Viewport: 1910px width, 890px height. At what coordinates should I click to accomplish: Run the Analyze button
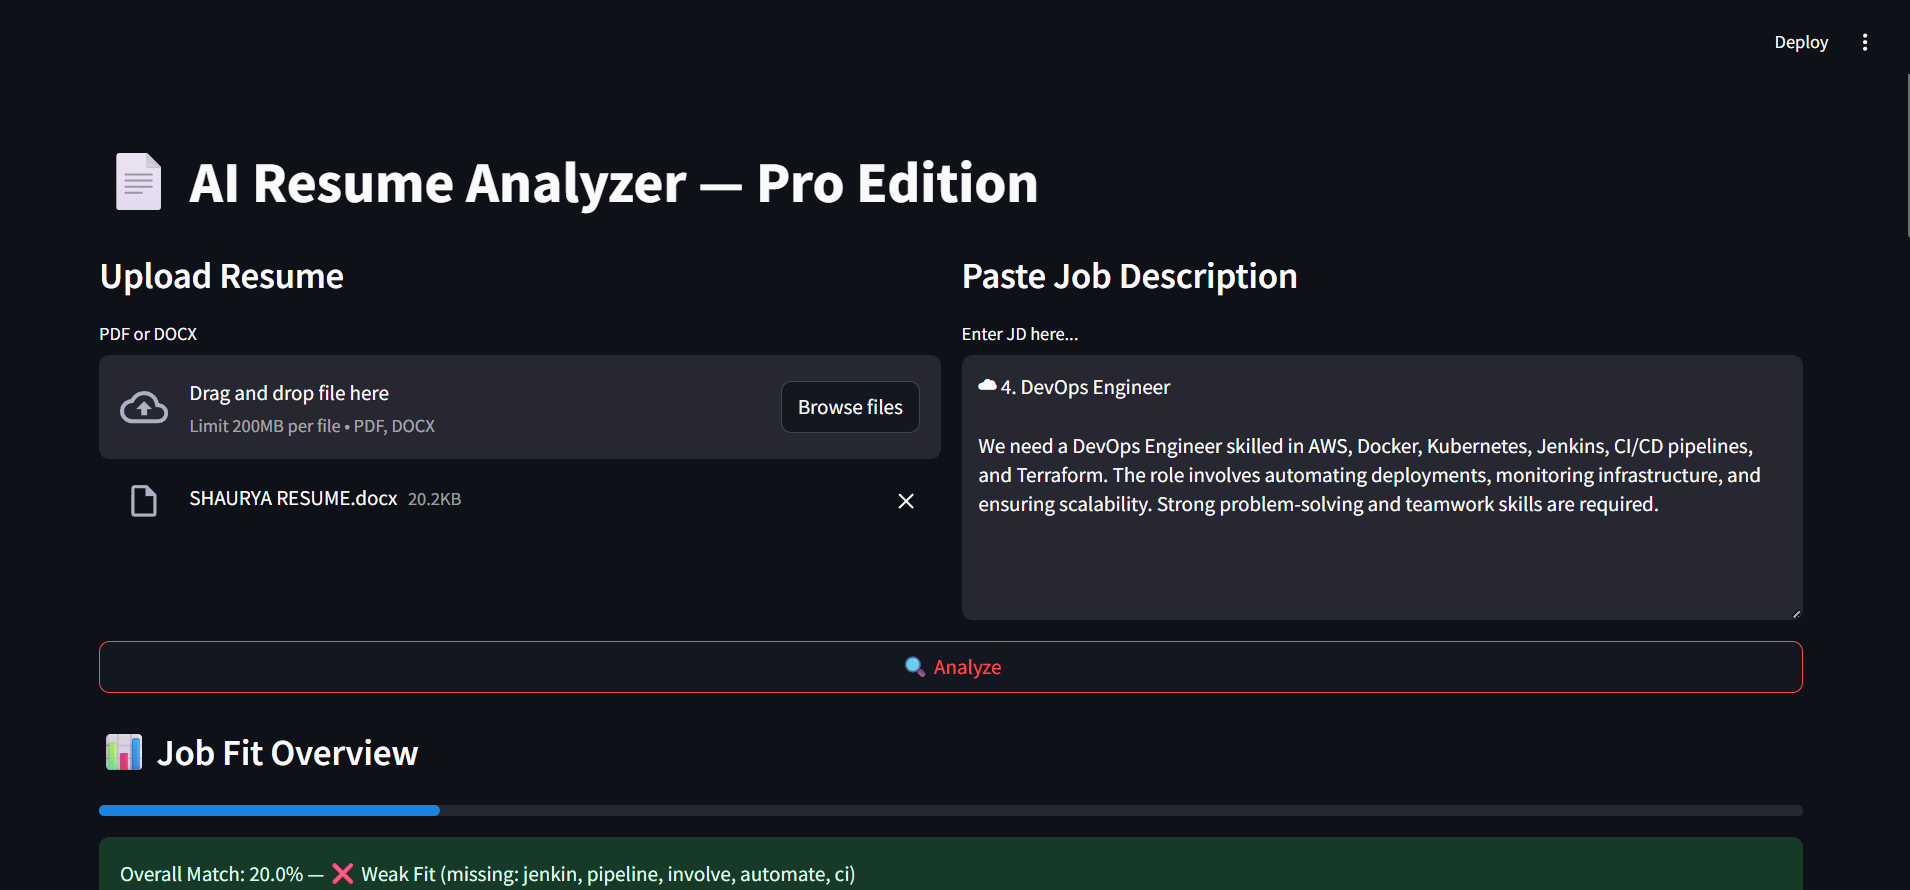coord(950,667)
